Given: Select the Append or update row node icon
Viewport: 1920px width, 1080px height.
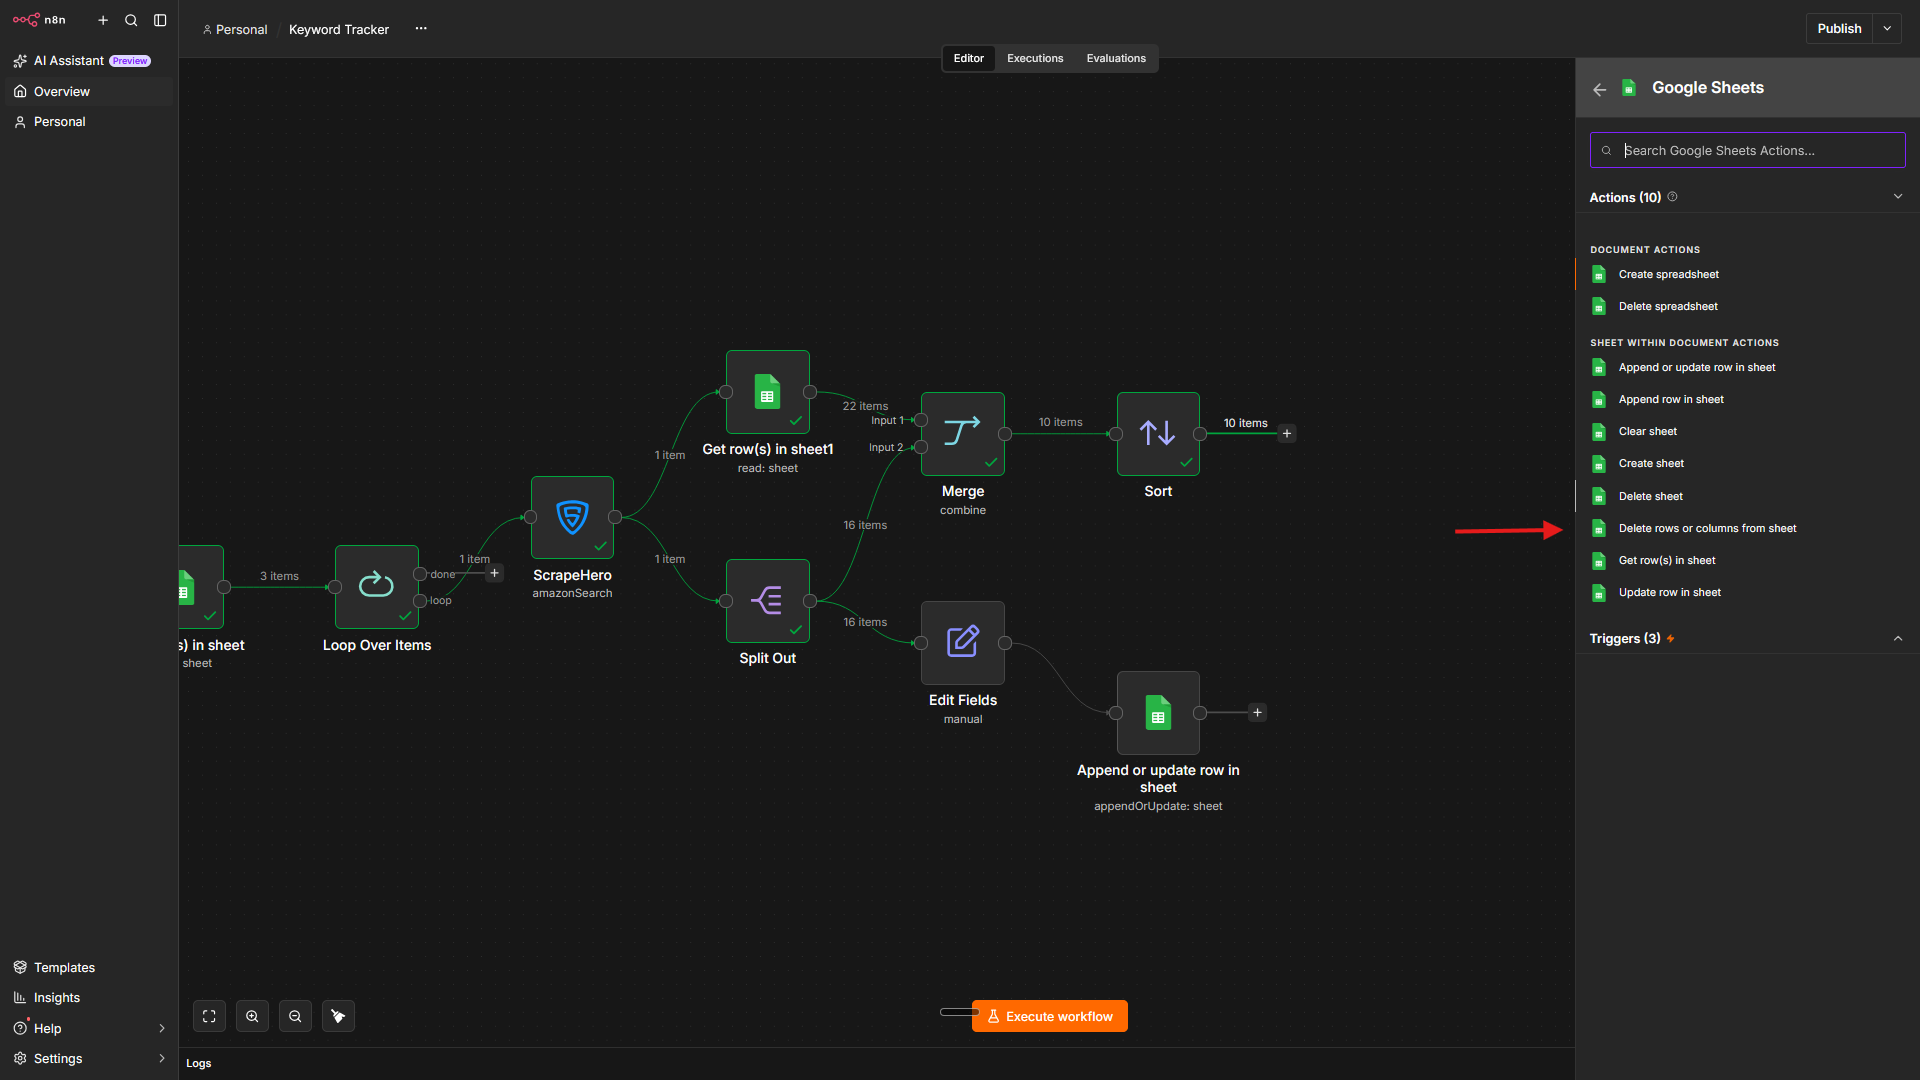Looking at the screenshot, I should tap(1158, 713).
